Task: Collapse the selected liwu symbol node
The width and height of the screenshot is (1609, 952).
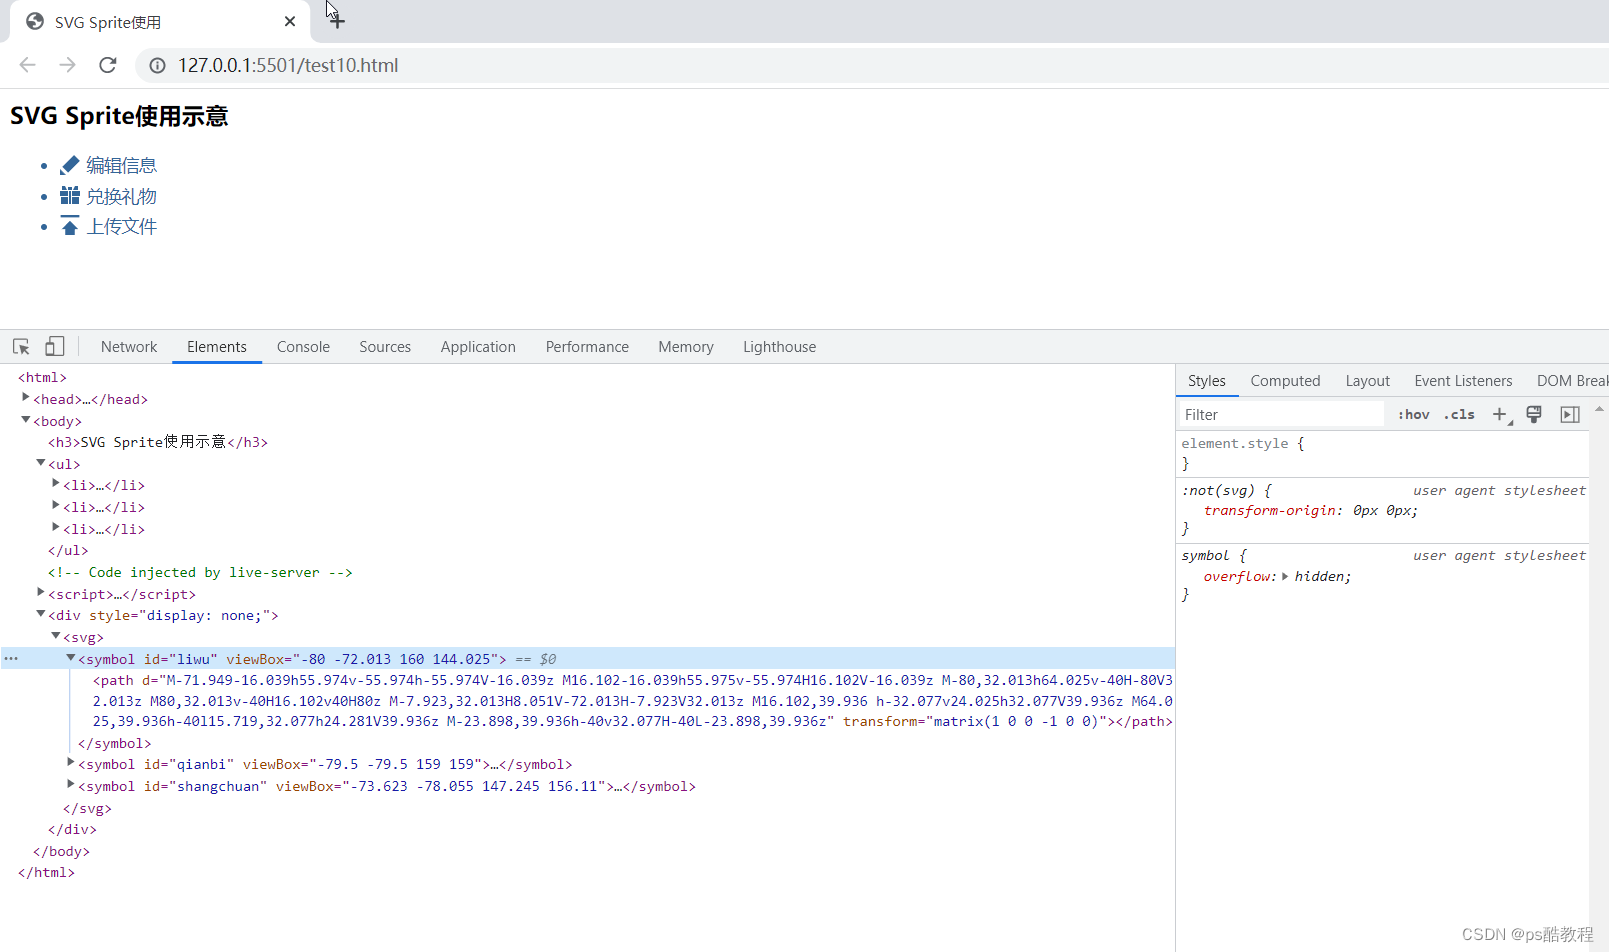Action: pyautogui.click(x=70, y=658)
